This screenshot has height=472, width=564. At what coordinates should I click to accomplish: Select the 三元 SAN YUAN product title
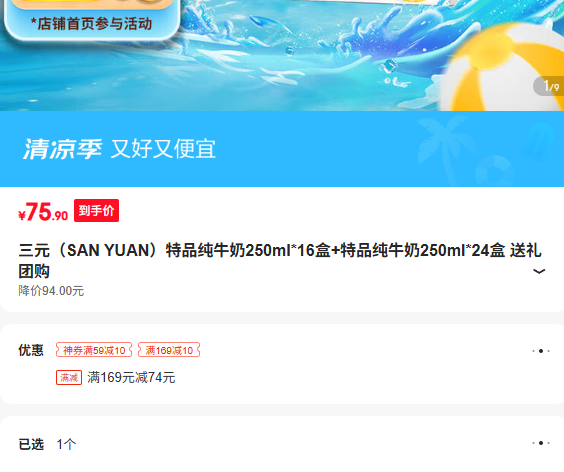pos(280,260)
